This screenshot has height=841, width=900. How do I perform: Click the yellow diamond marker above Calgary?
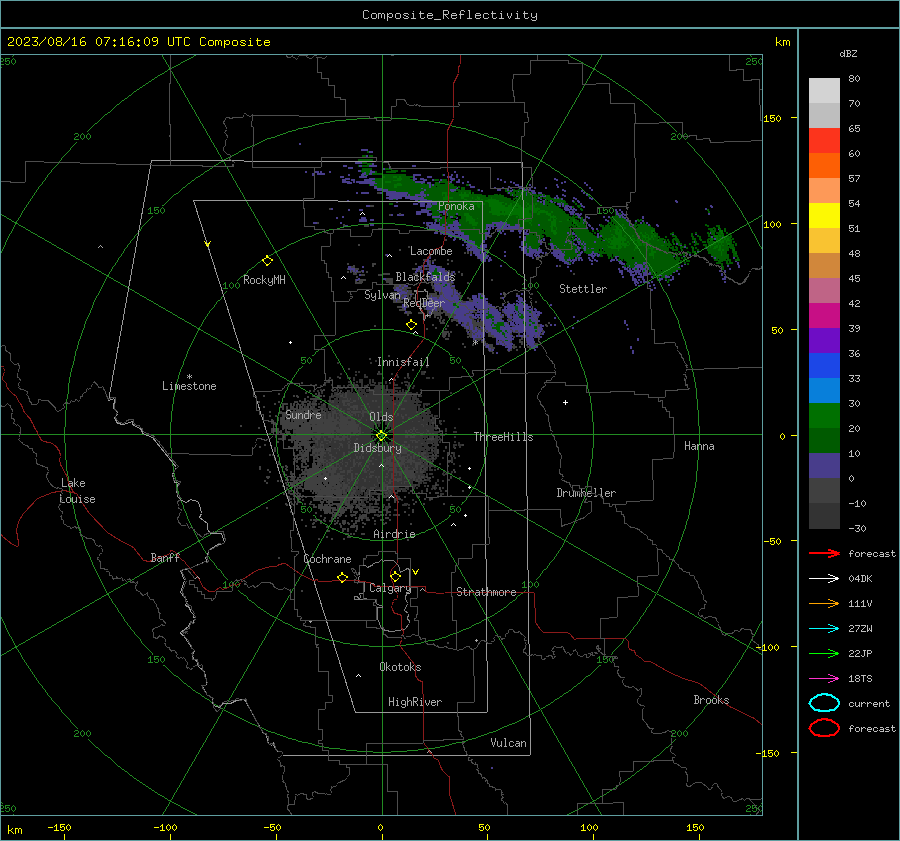pos(395,576)
